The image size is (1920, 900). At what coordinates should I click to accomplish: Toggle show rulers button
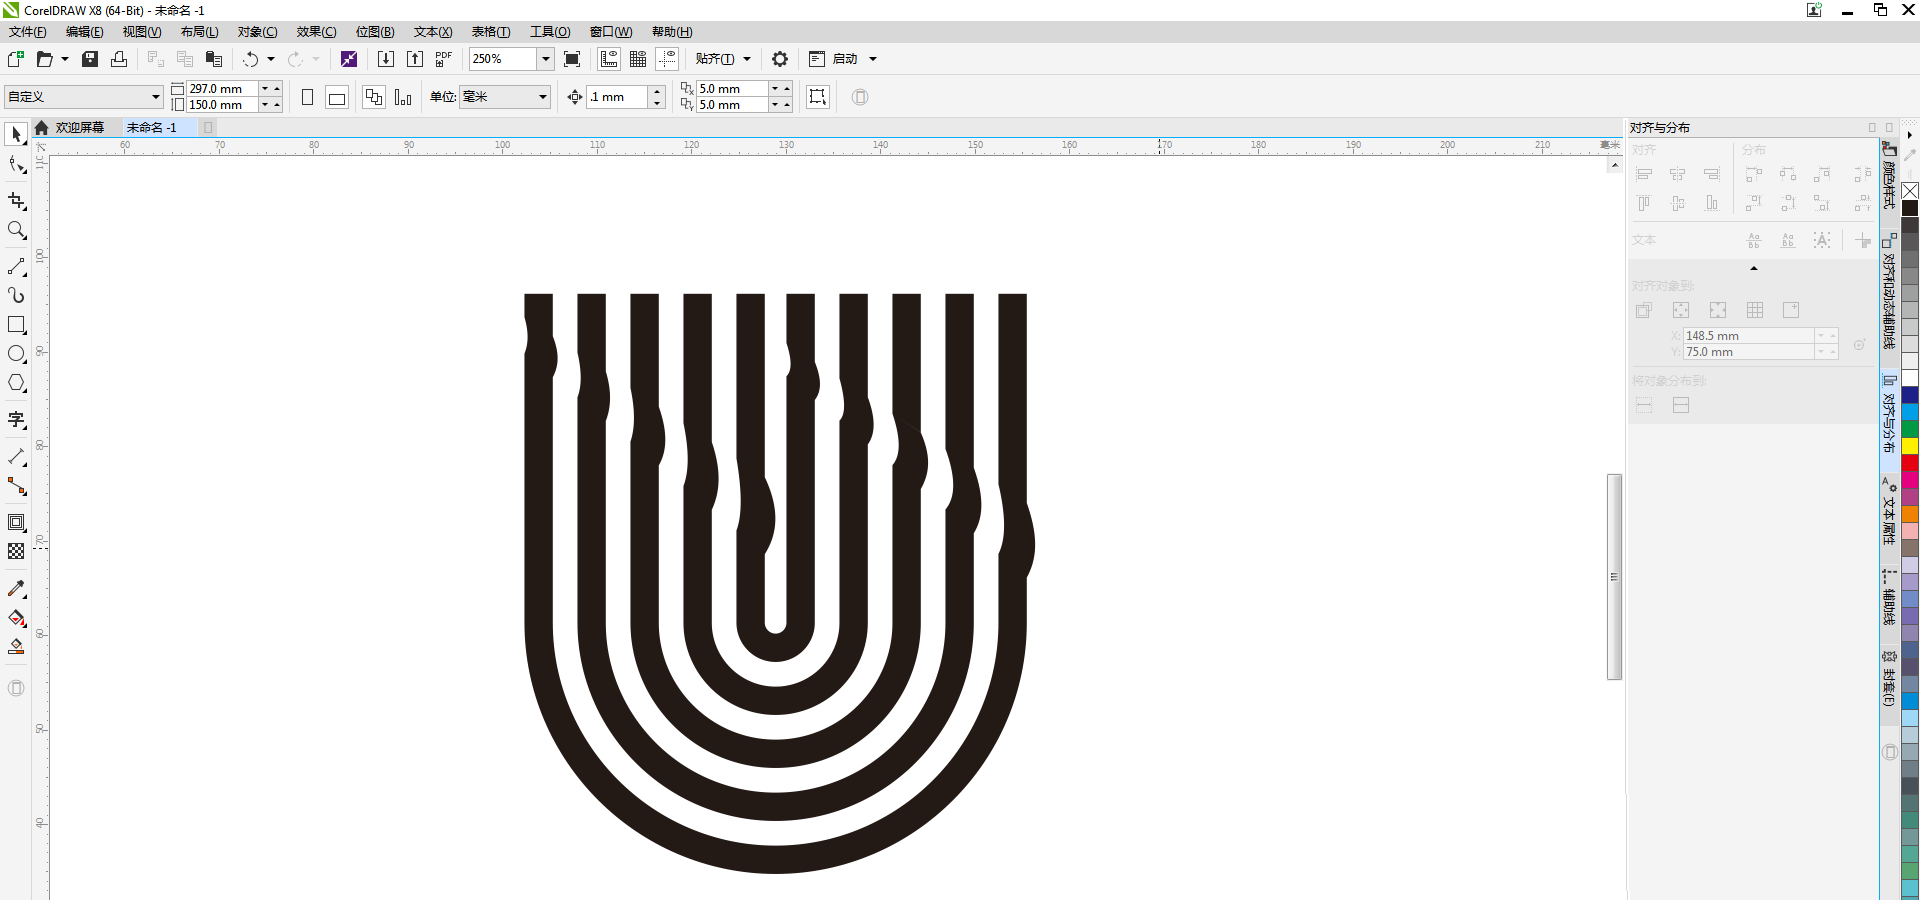coord(609,59)
